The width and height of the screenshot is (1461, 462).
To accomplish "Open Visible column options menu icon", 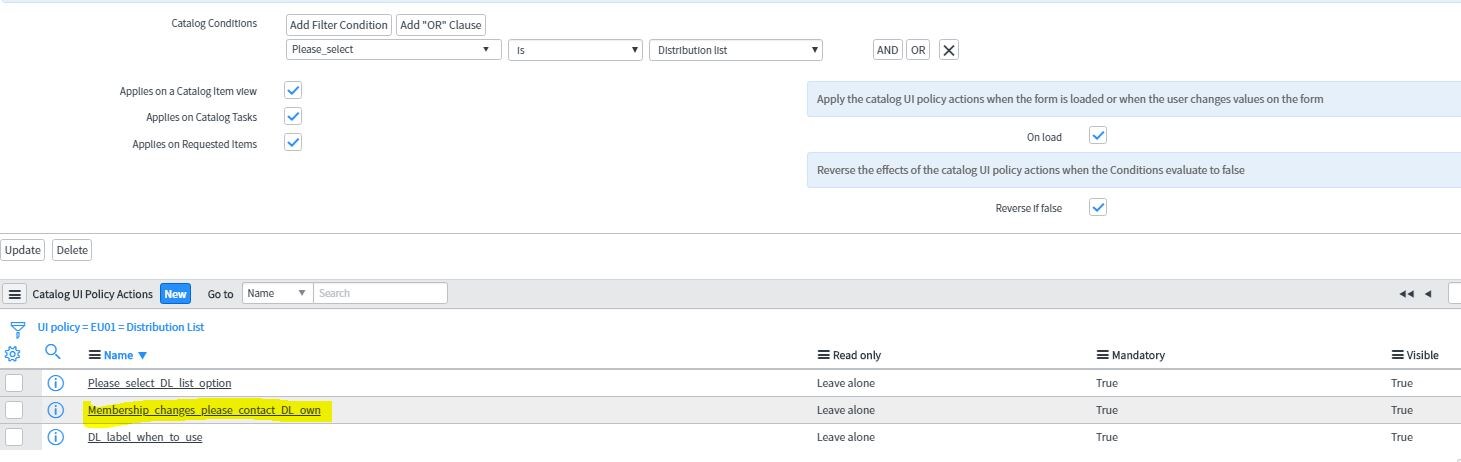I will click(1397, 355).
